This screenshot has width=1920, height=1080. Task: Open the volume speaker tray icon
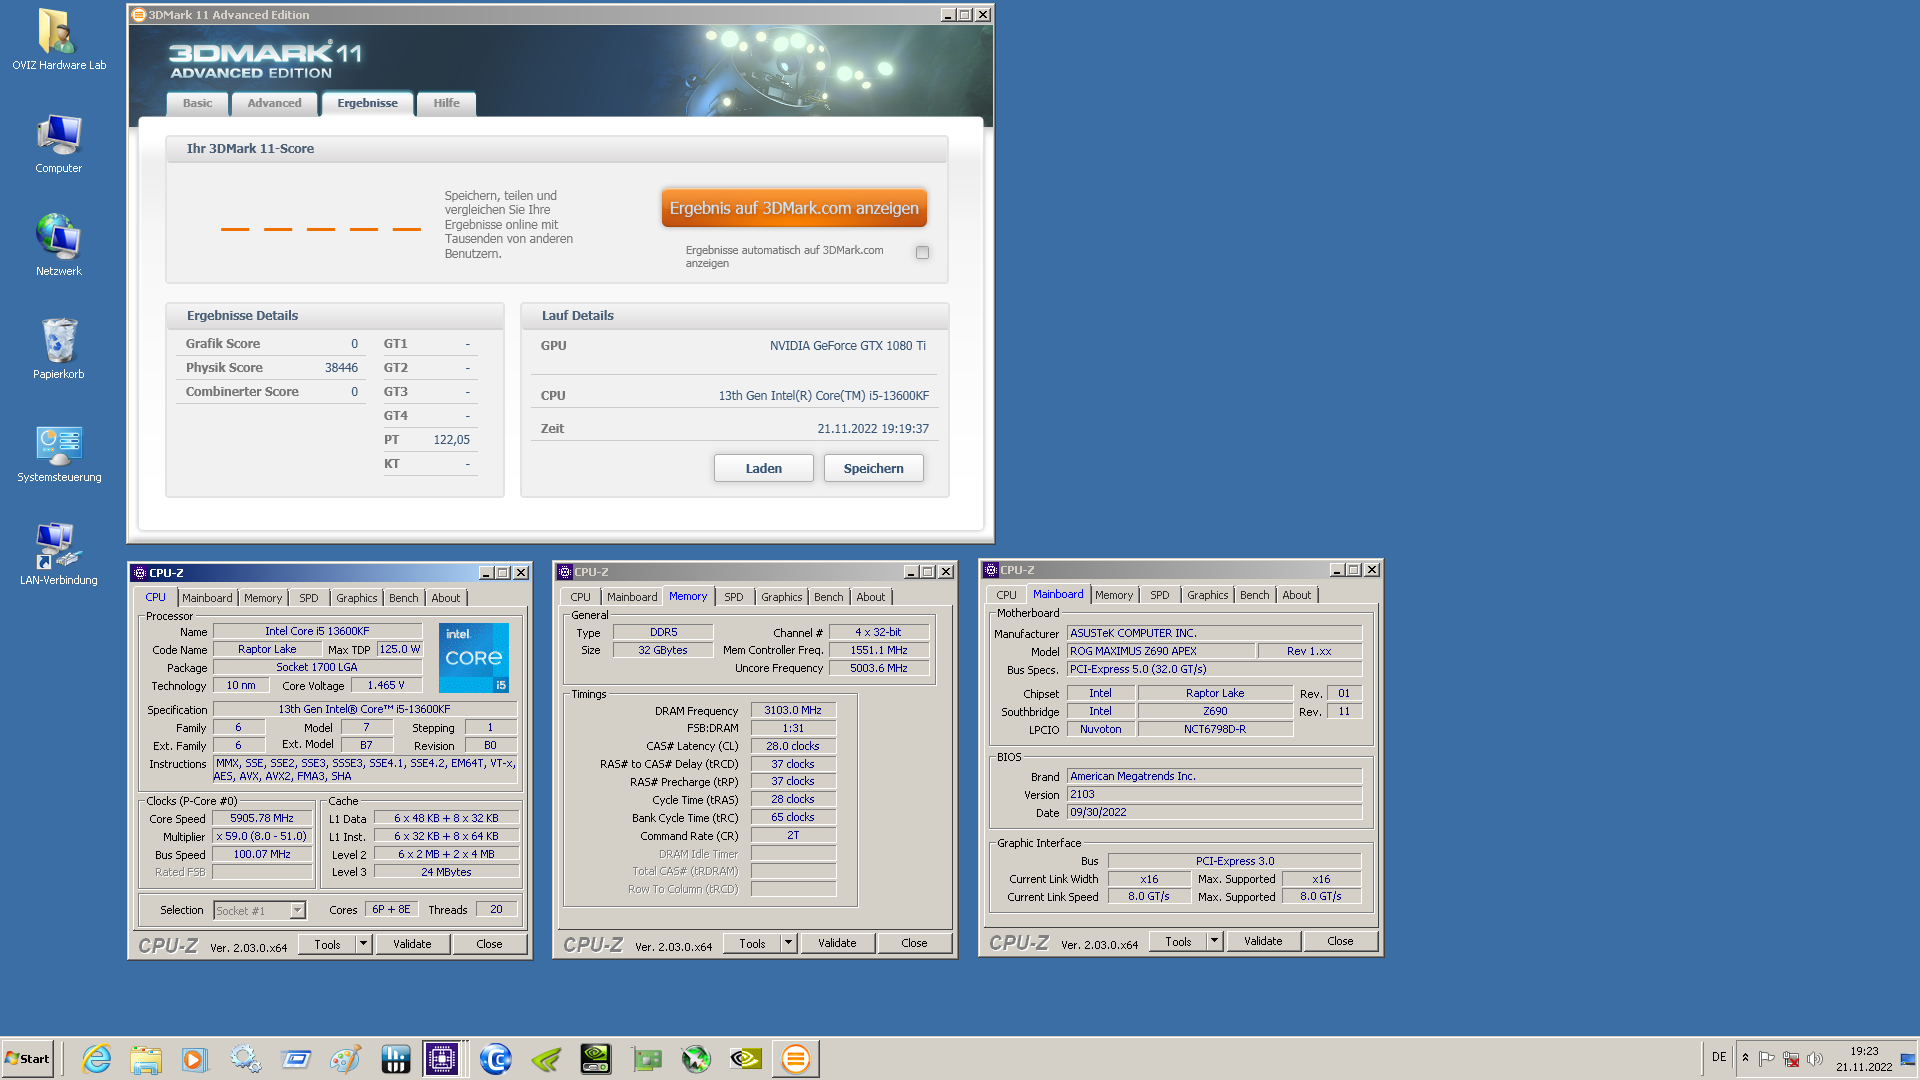click(1815, 1058)
